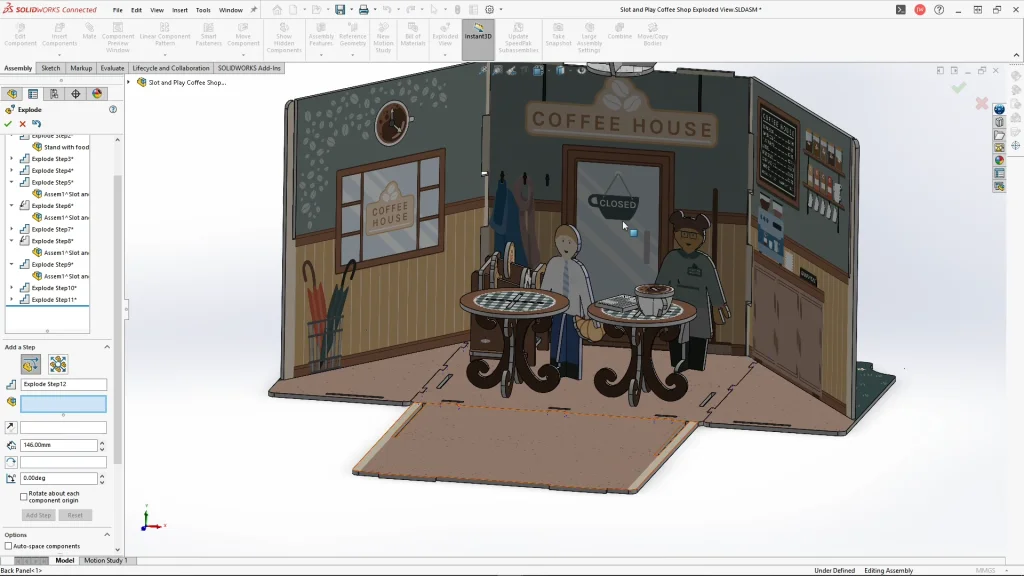The image size is (1024, 576).
Task: Select the Regular step explode type icon
Action: point(30,365)
